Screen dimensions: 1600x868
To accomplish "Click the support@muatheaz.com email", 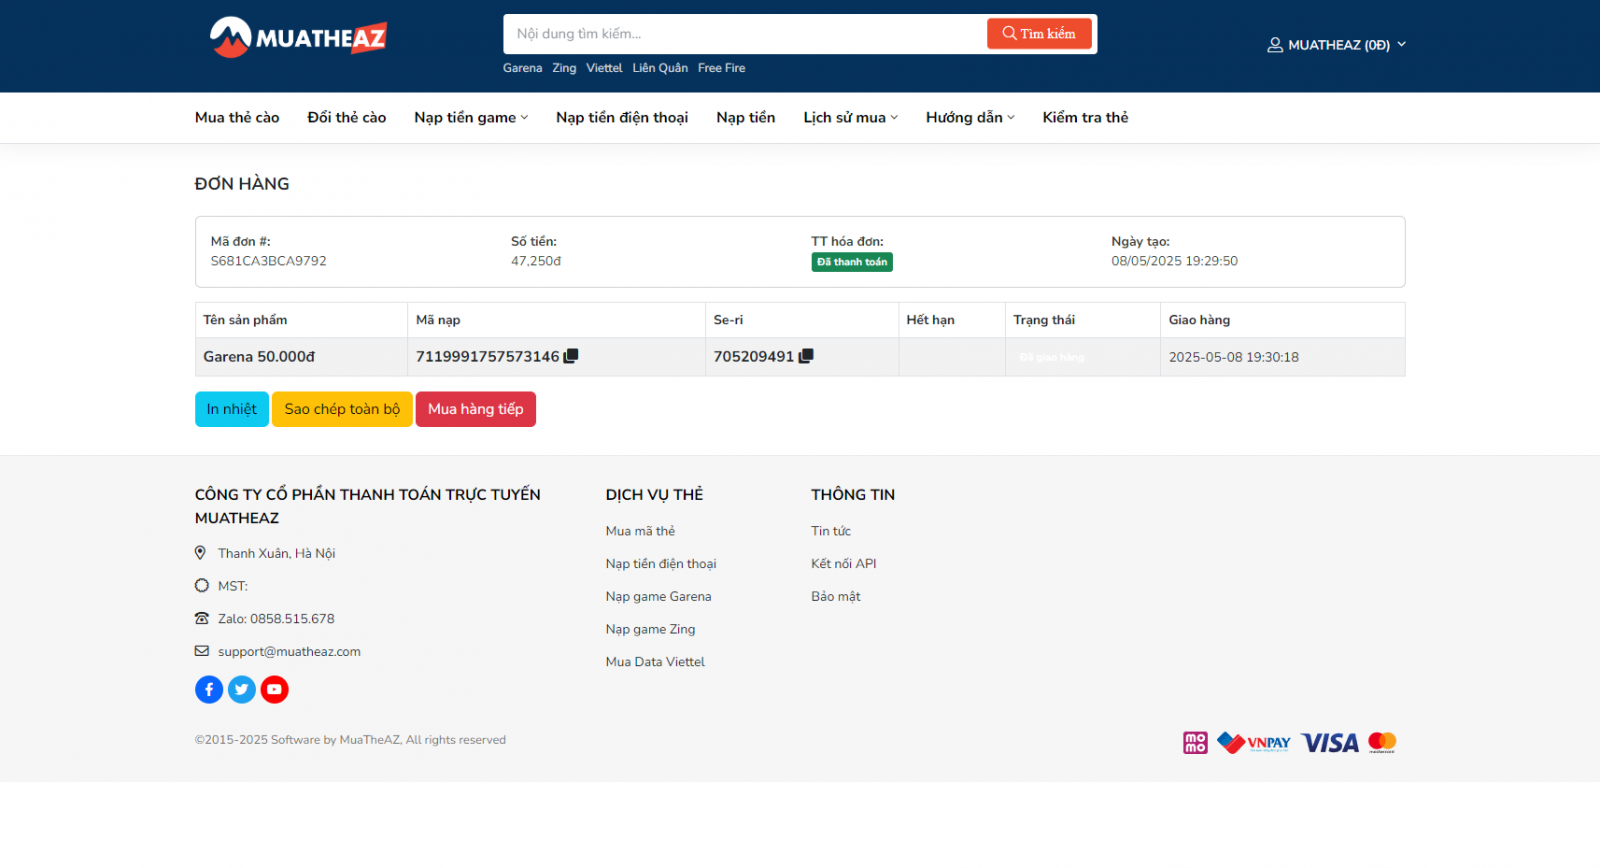I will 289,651.
